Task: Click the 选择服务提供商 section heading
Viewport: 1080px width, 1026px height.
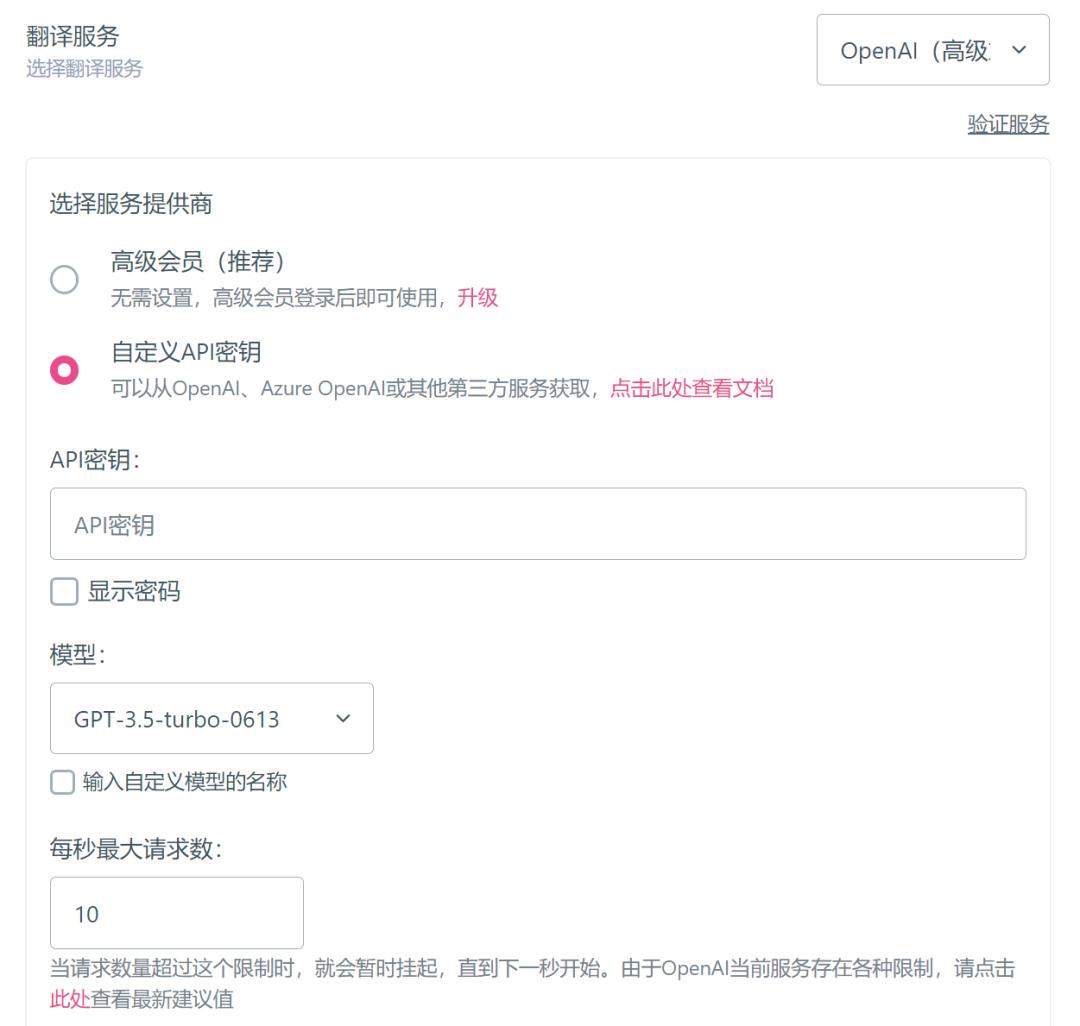Action: (131, 205)
